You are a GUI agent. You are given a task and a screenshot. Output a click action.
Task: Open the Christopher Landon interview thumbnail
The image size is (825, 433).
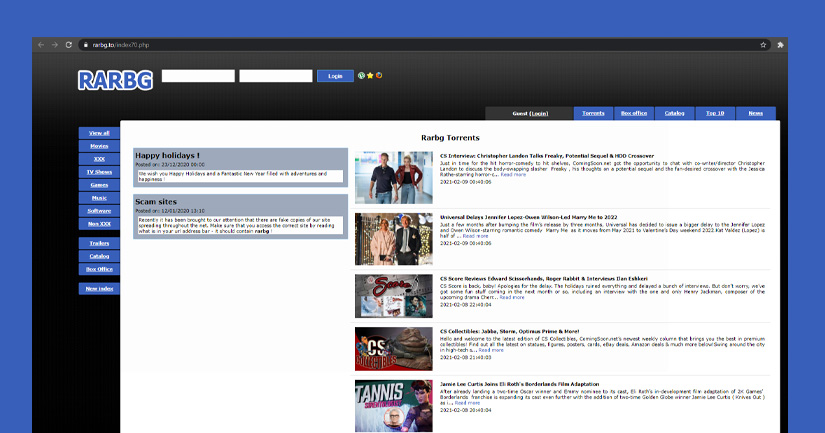click(x=394, y=178)
